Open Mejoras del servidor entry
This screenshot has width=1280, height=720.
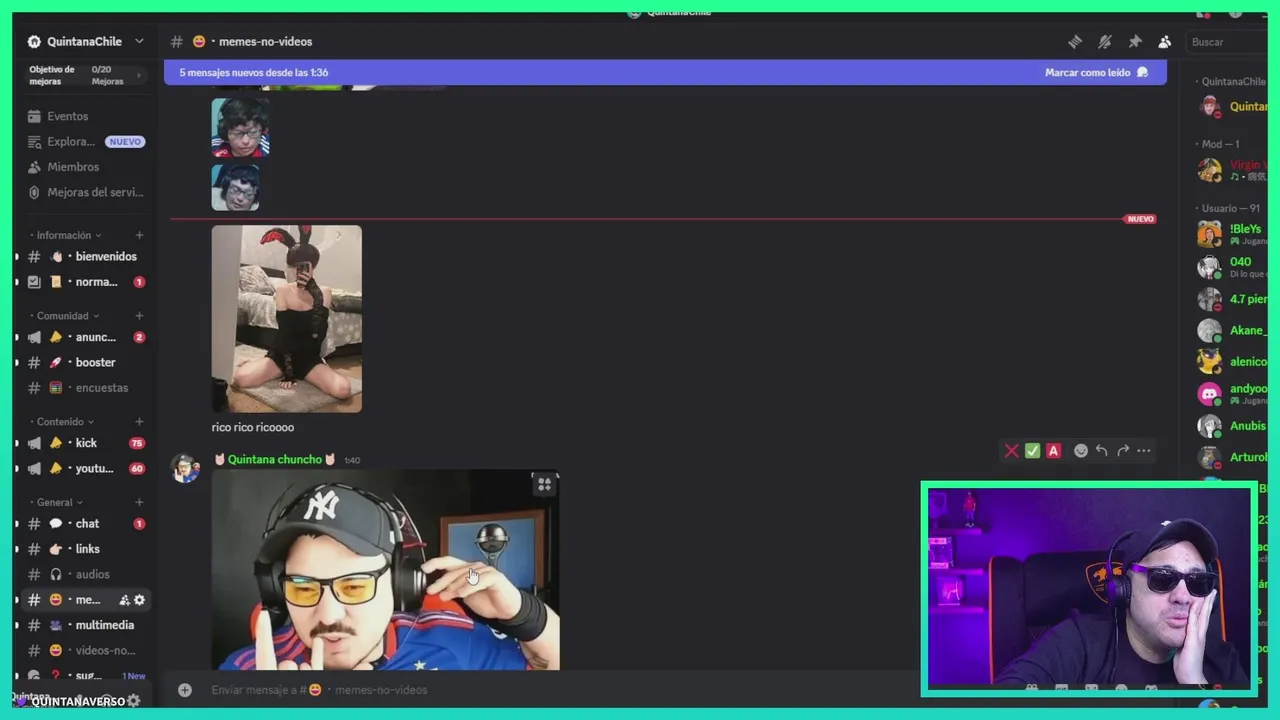[86, 192]
